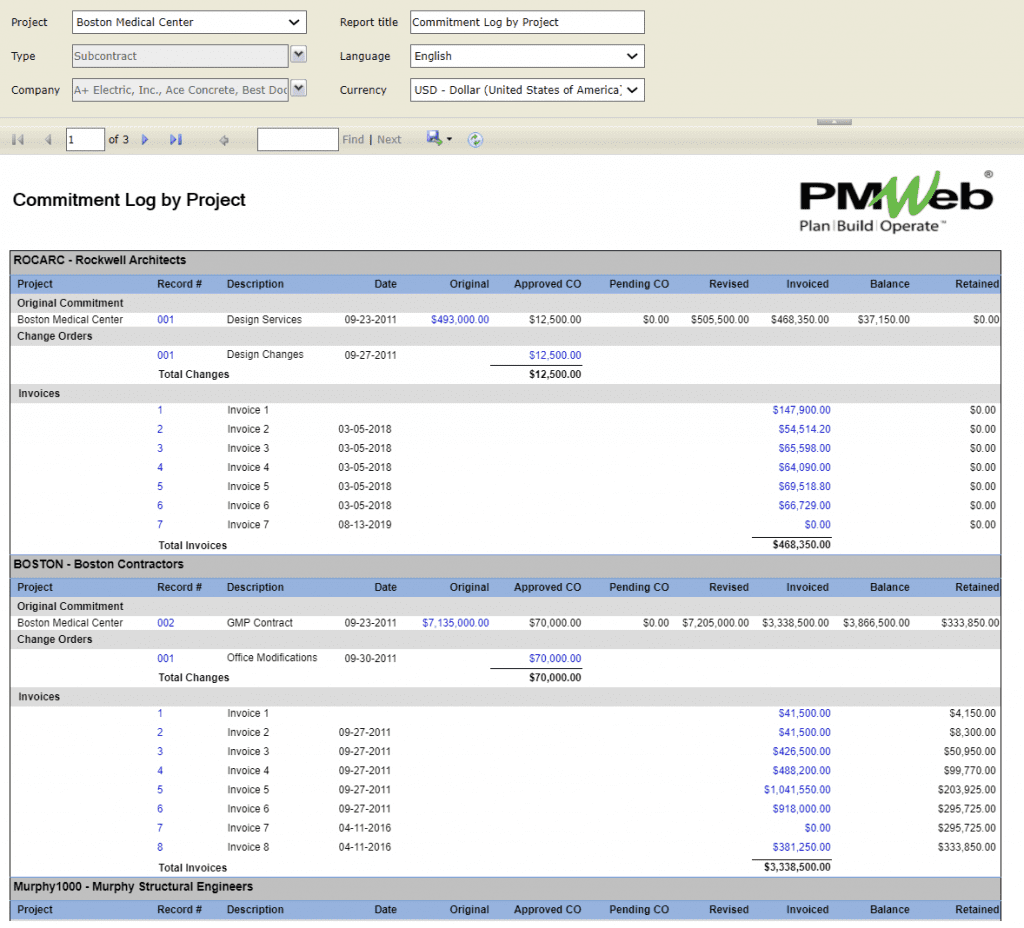Open Rockwell invoice amount $66,729.00
This screenshot has height=928, width=1024.
tap(805, 505)
